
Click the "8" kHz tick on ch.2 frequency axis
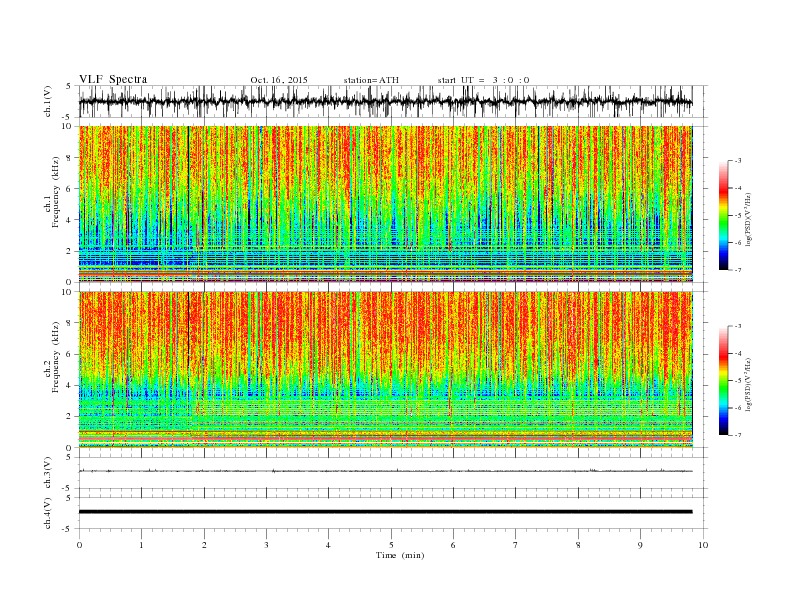[x=70, y=323]
